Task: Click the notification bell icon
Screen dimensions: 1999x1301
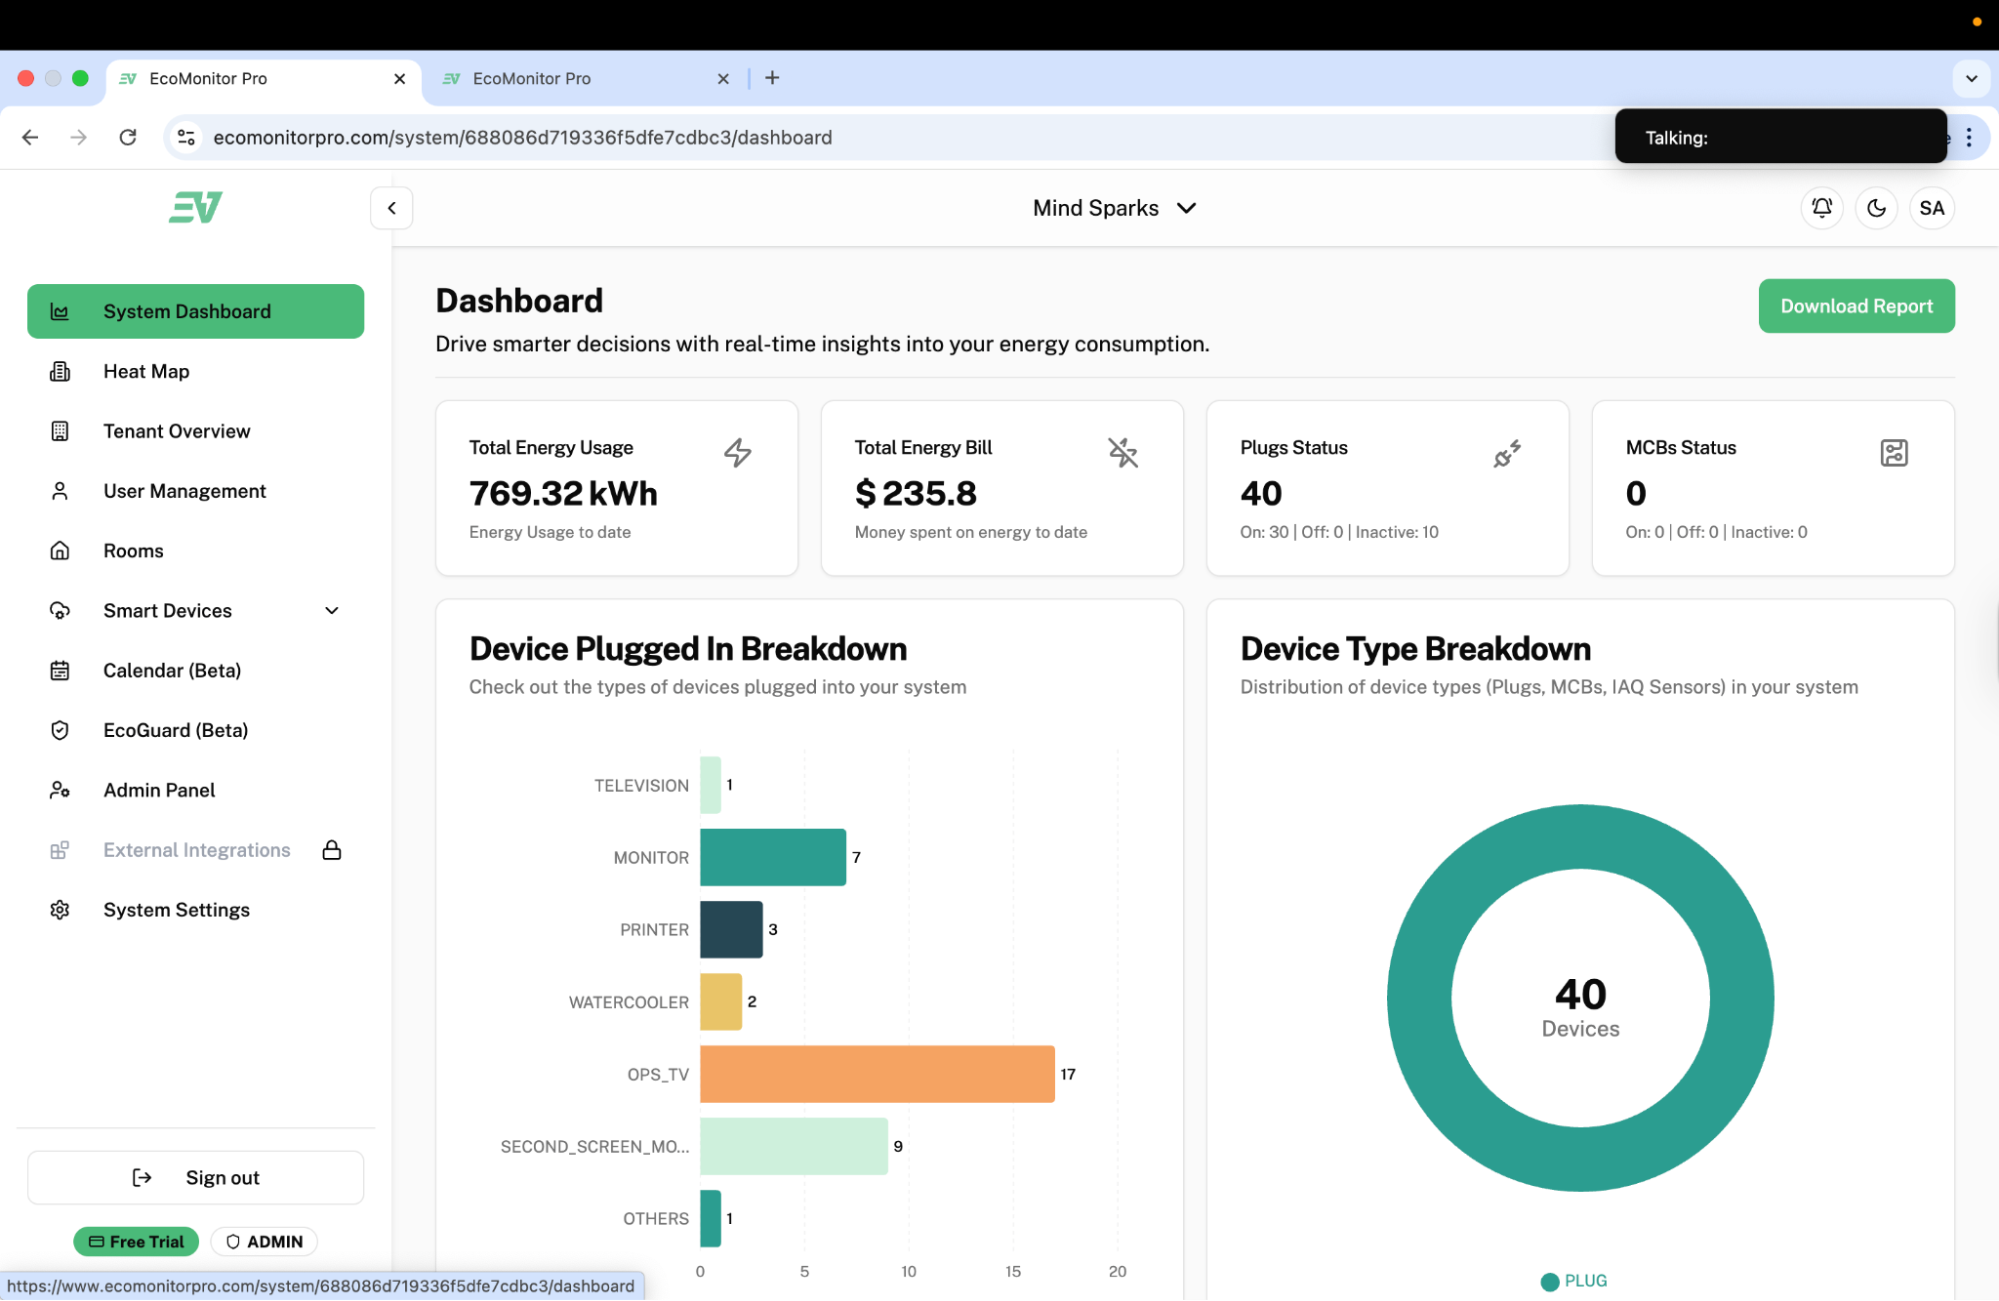Action: click(1821, 208)
